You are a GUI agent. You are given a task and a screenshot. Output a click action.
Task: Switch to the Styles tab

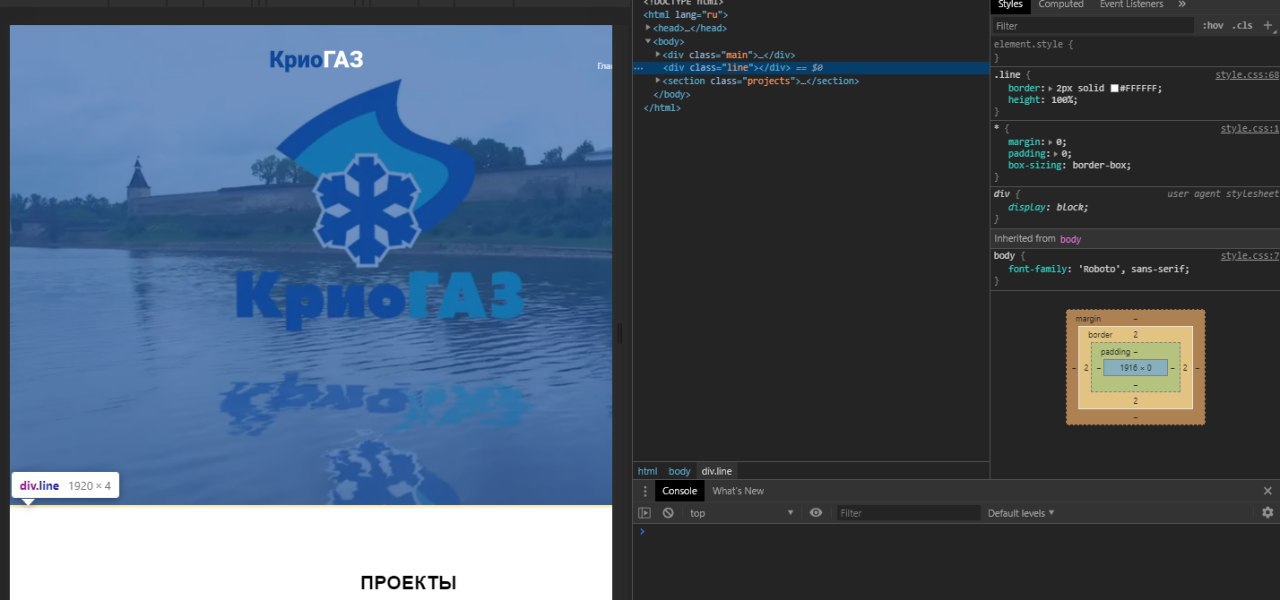(x=1010, y=5)
